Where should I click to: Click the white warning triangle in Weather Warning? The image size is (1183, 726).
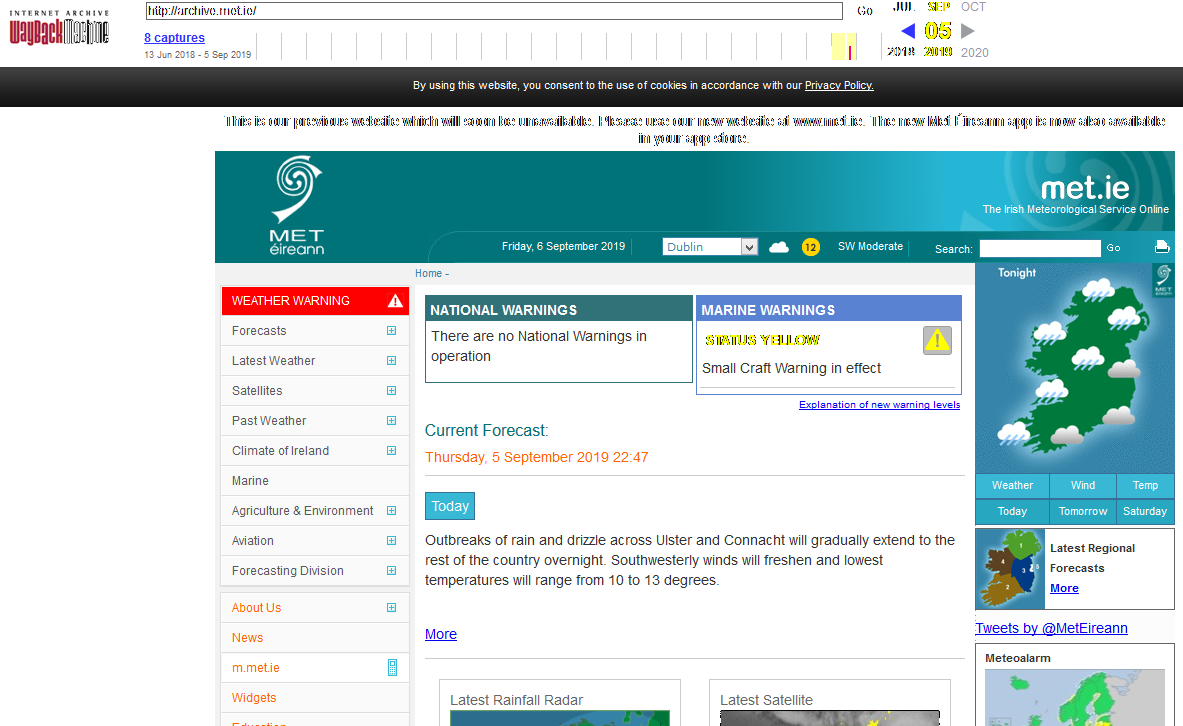click(x=395, y=300)
